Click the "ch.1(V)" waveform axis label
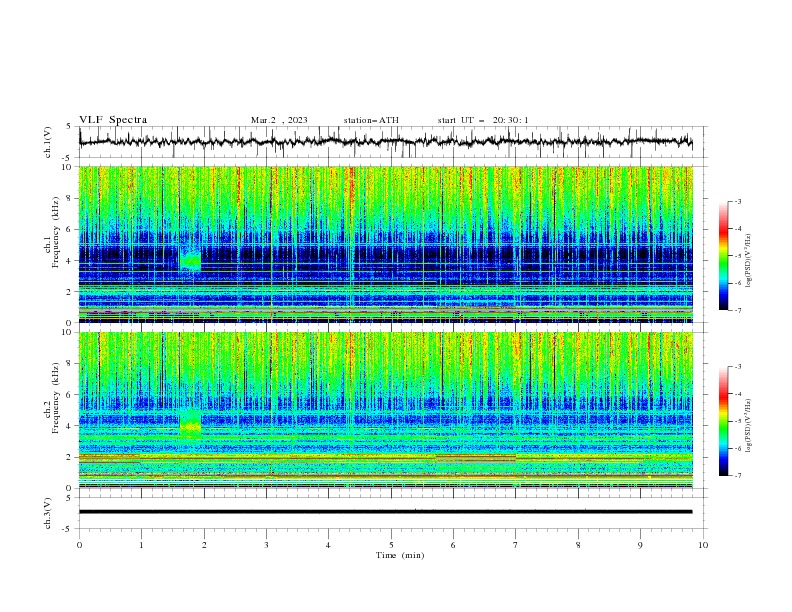This screenshot has width=792, height=612. (48, 142)
